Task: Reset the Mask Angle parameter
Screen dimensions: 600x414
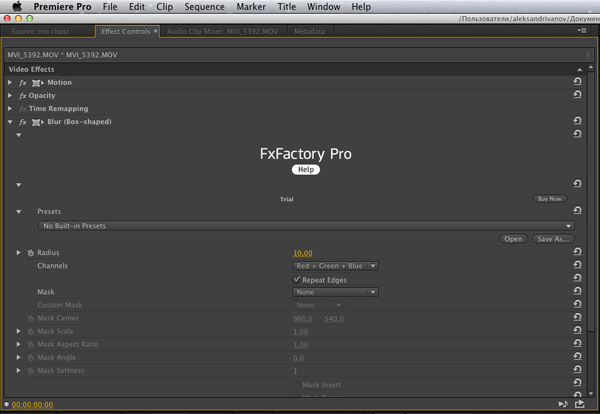Action: click(577, 356)
